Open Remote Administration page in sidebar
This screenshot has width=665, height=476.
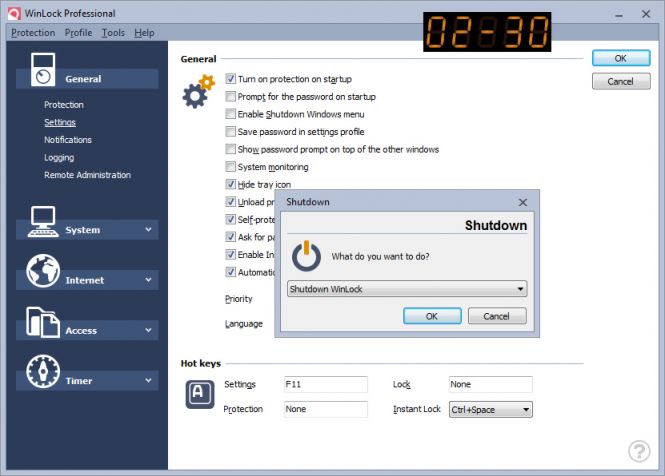[87, 175]
